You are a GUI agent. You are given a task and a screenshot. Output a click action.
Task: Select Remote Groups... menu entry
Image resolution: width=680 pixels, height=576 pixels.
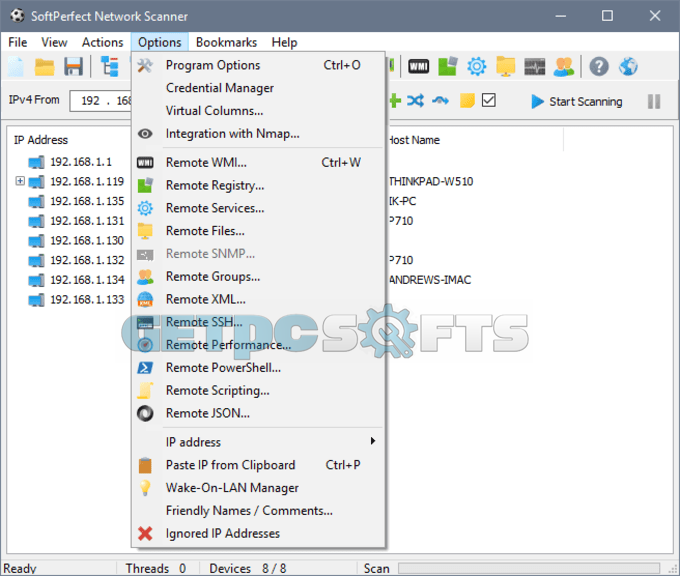click(x=258, y=277)
